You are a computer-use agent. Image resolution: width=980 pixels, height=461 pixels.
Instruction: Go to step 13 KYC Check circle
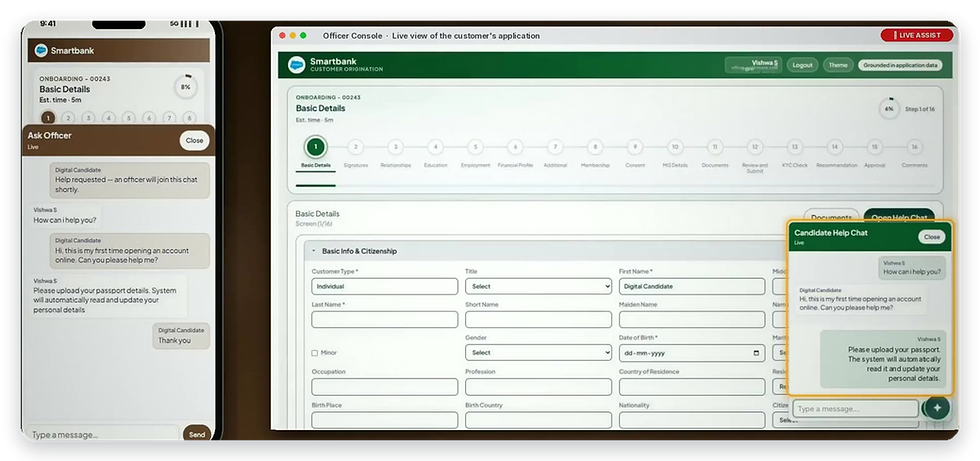pyautogui.click(x=794, y=147)
